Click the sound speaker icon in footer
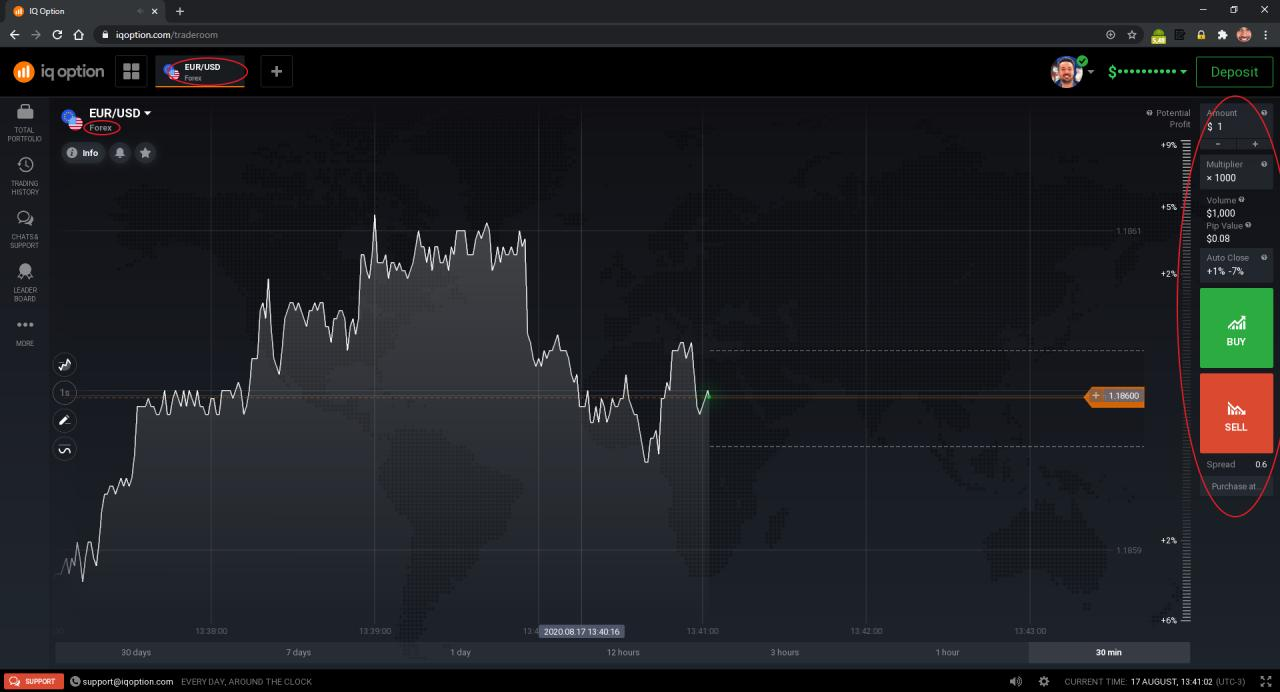This screenshot has height=692, width=1280. click(x=1016, y=681)
